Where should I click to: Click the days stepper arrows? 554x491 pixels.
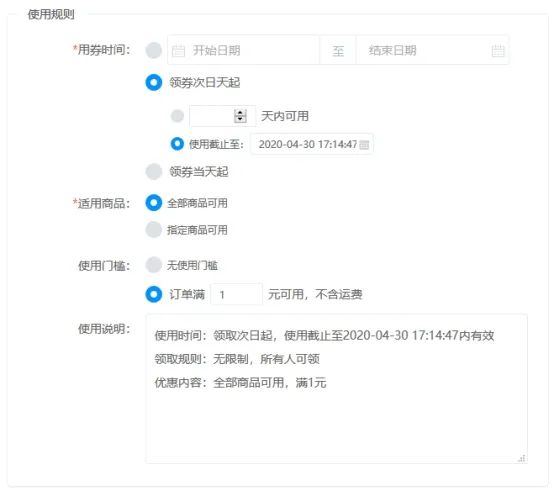240,116
